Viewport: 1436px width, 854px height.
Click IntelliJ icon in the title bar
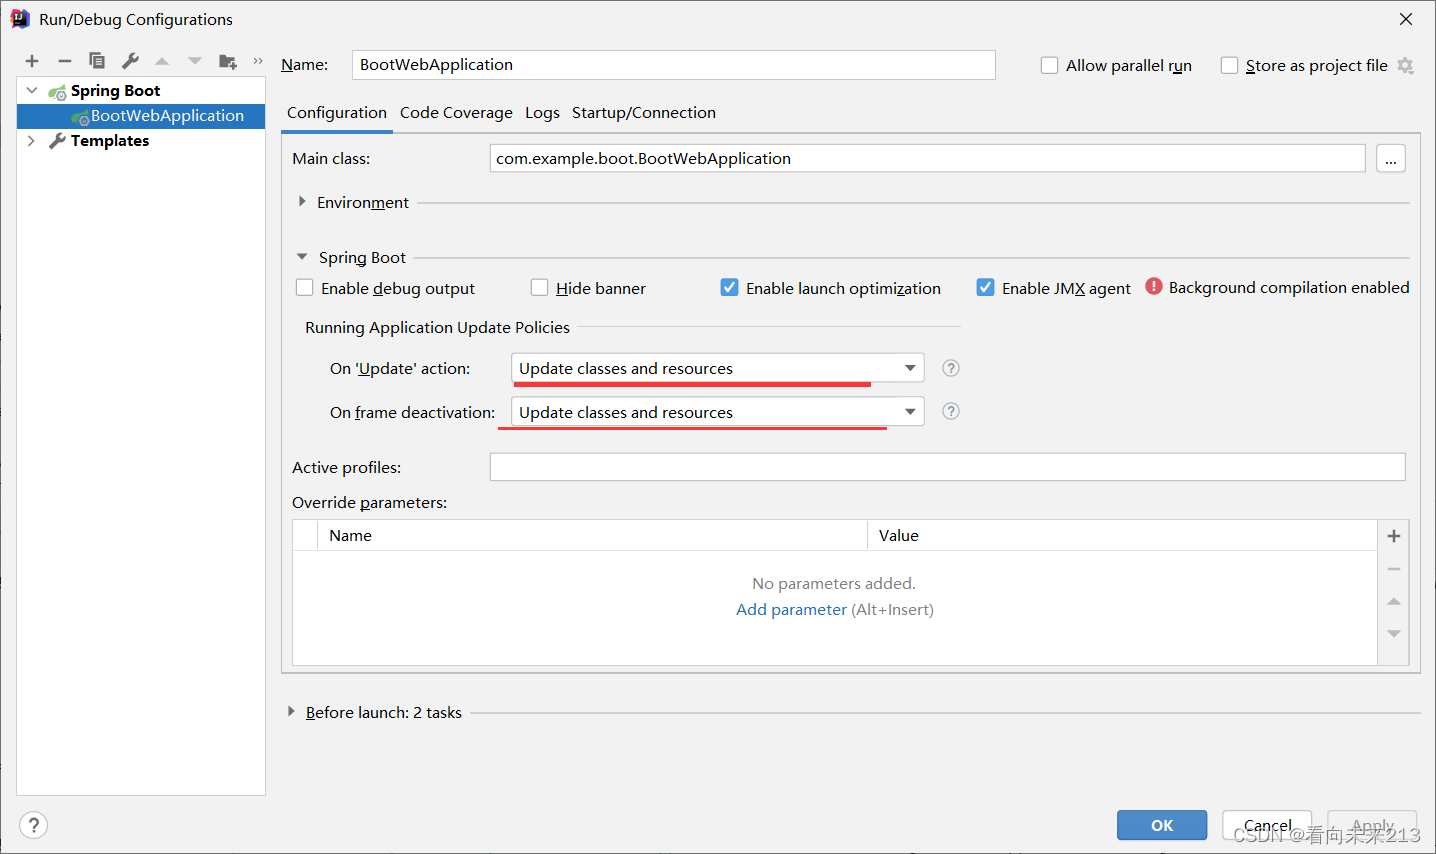point(20,19)
